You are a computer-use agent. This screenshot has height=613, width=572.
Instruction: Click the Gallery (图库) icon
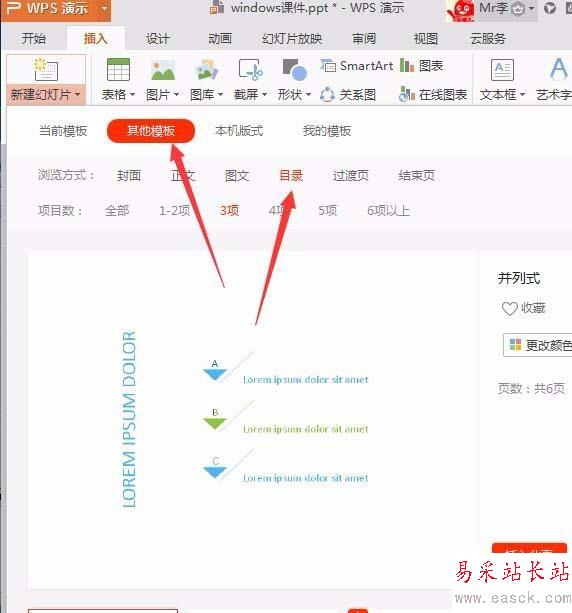click(x=206, y=70)
